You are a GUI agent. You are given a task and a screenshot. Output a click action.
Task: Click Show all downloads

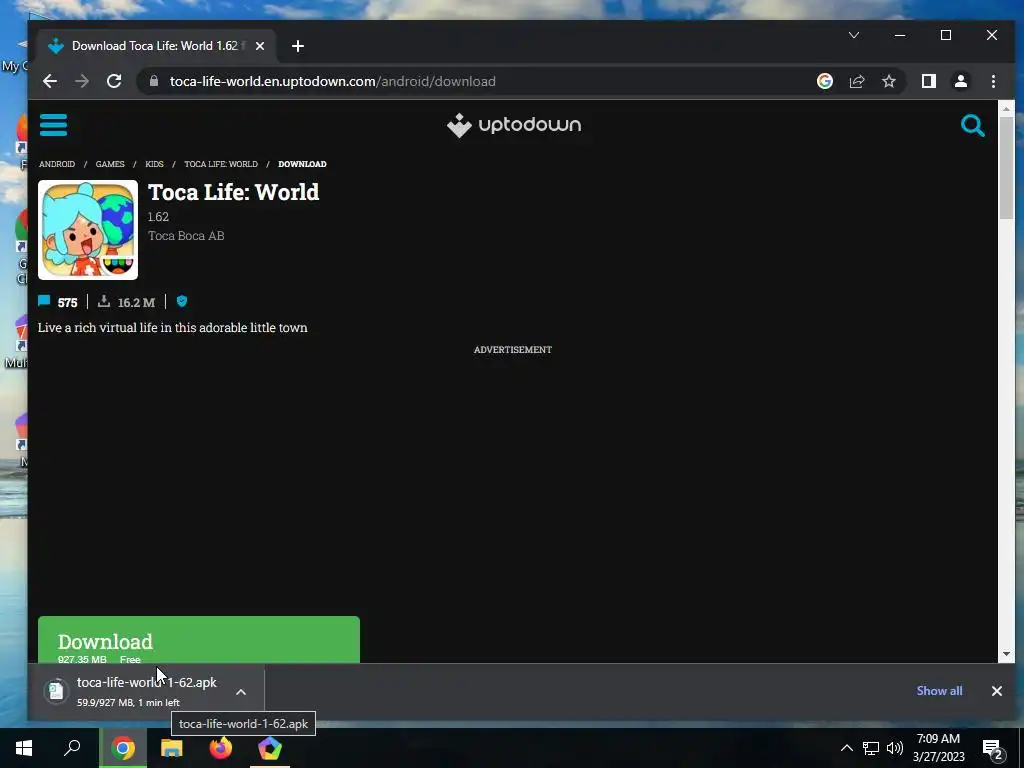[x=939, y=691]
